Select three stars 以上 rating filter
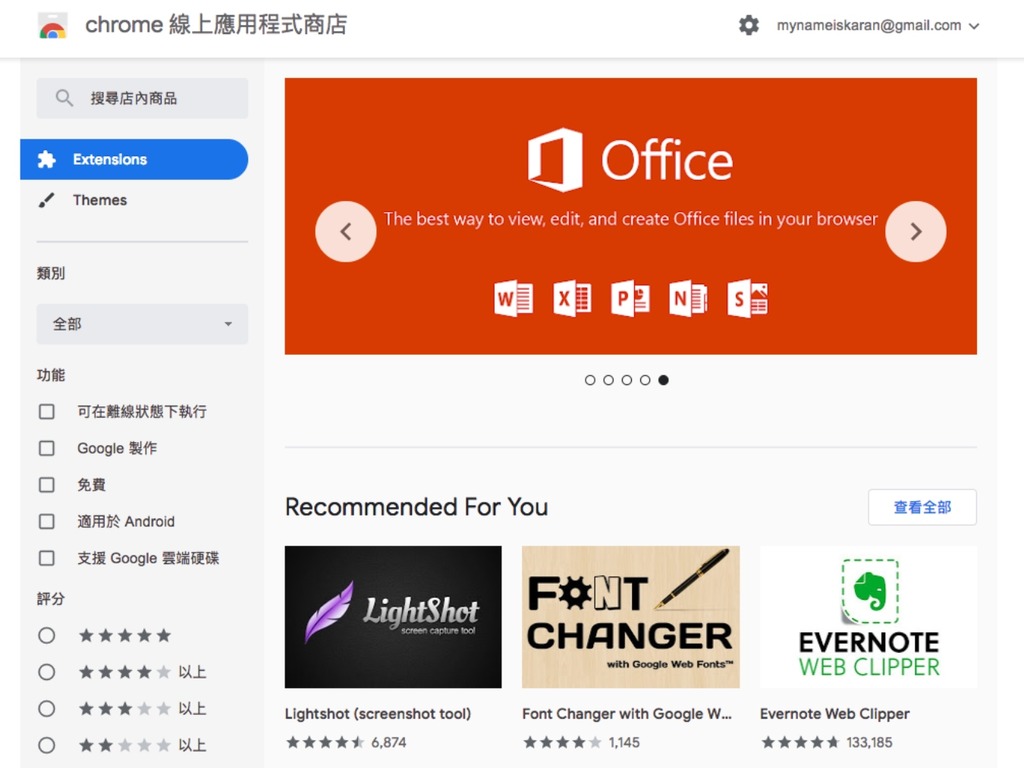1024x768 pixels. pyautogui.click(x=46, y=709)
